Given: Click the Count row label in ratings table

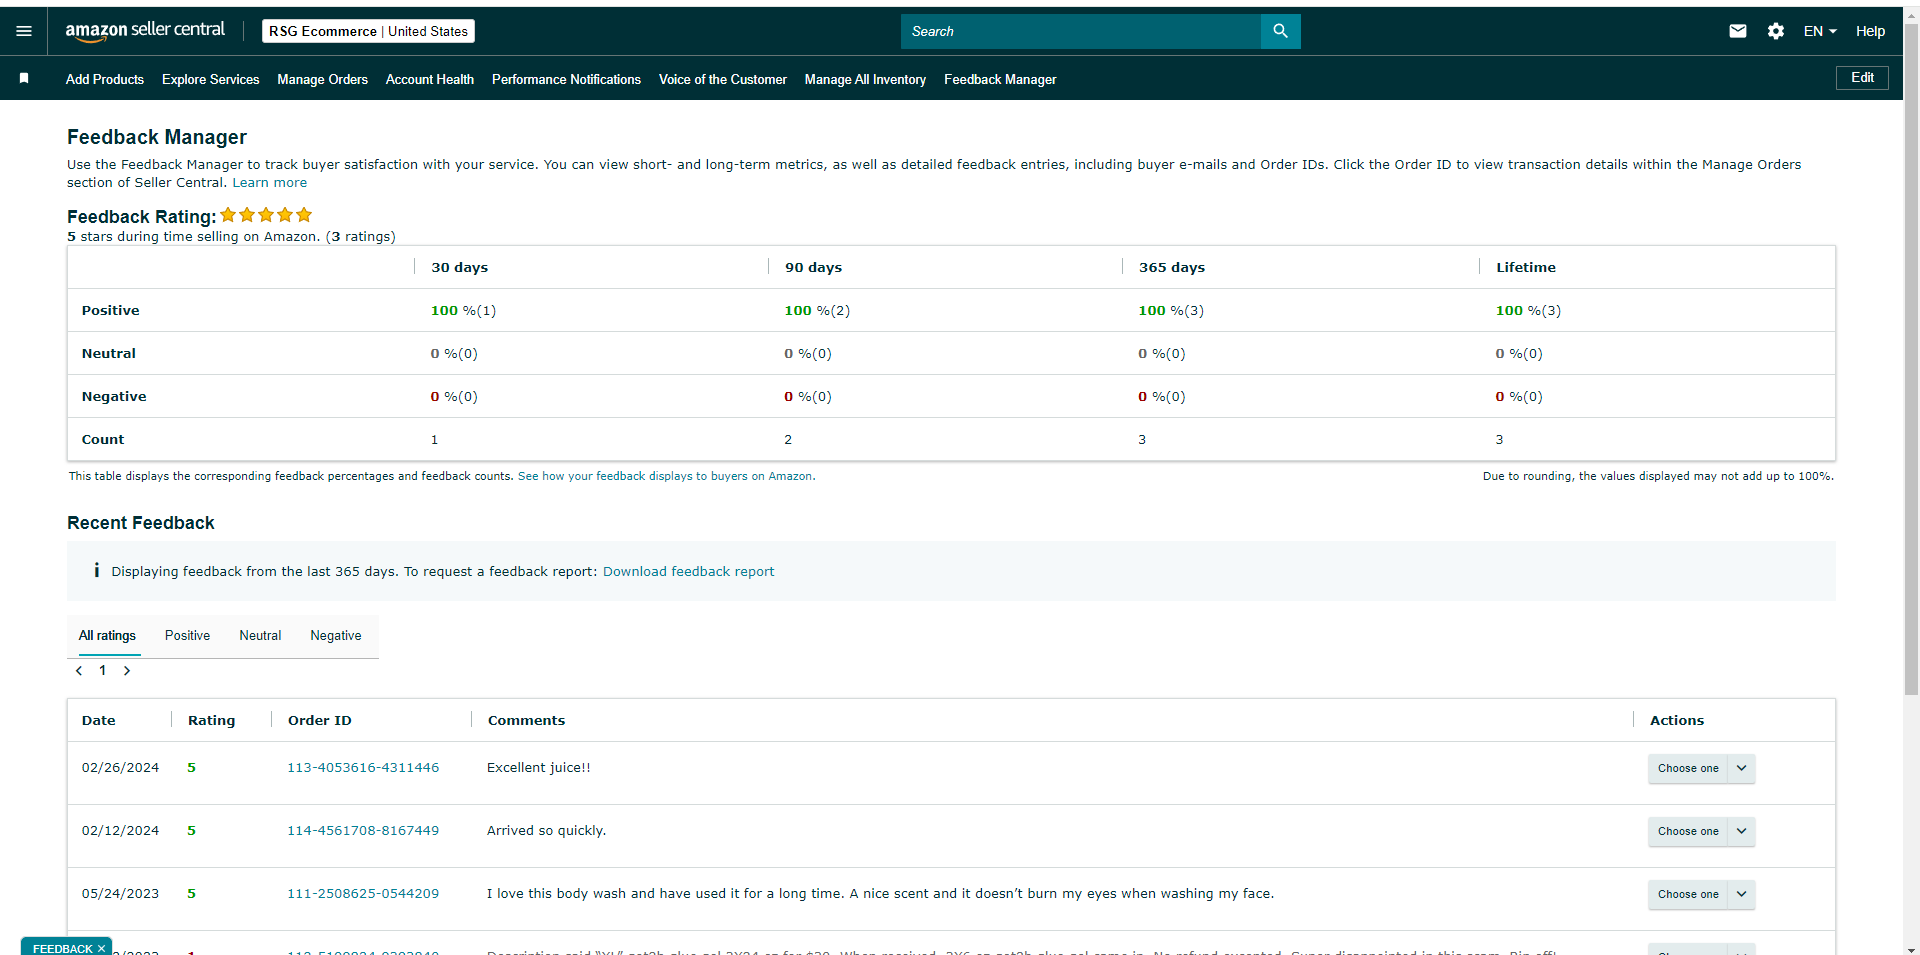Looking at the screenshot, I should [x=103, y=439].
